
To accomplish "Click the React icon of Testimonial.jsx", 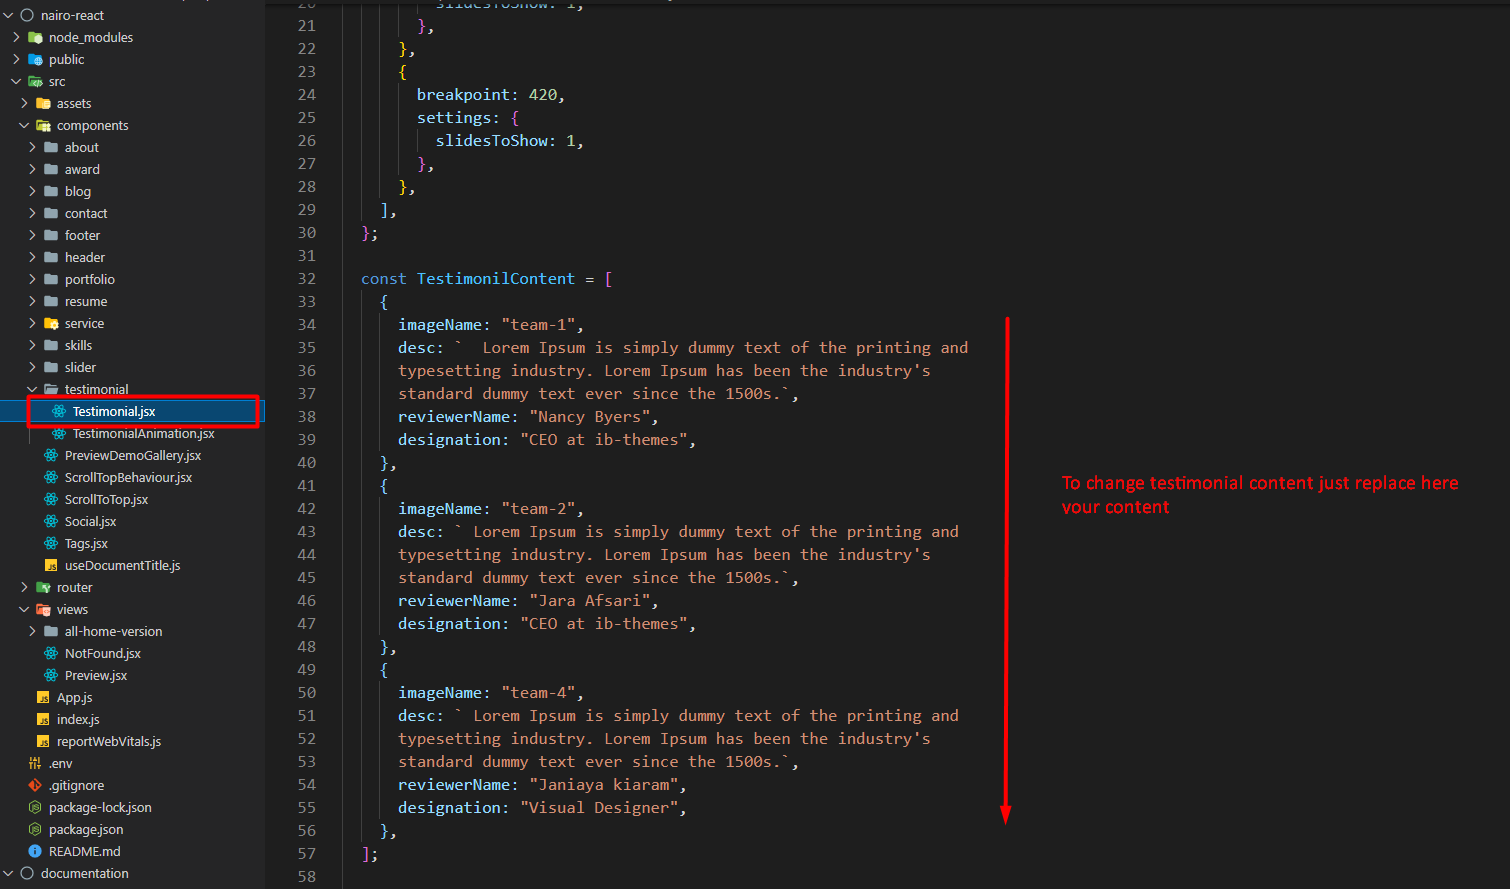I will point(59,411).
